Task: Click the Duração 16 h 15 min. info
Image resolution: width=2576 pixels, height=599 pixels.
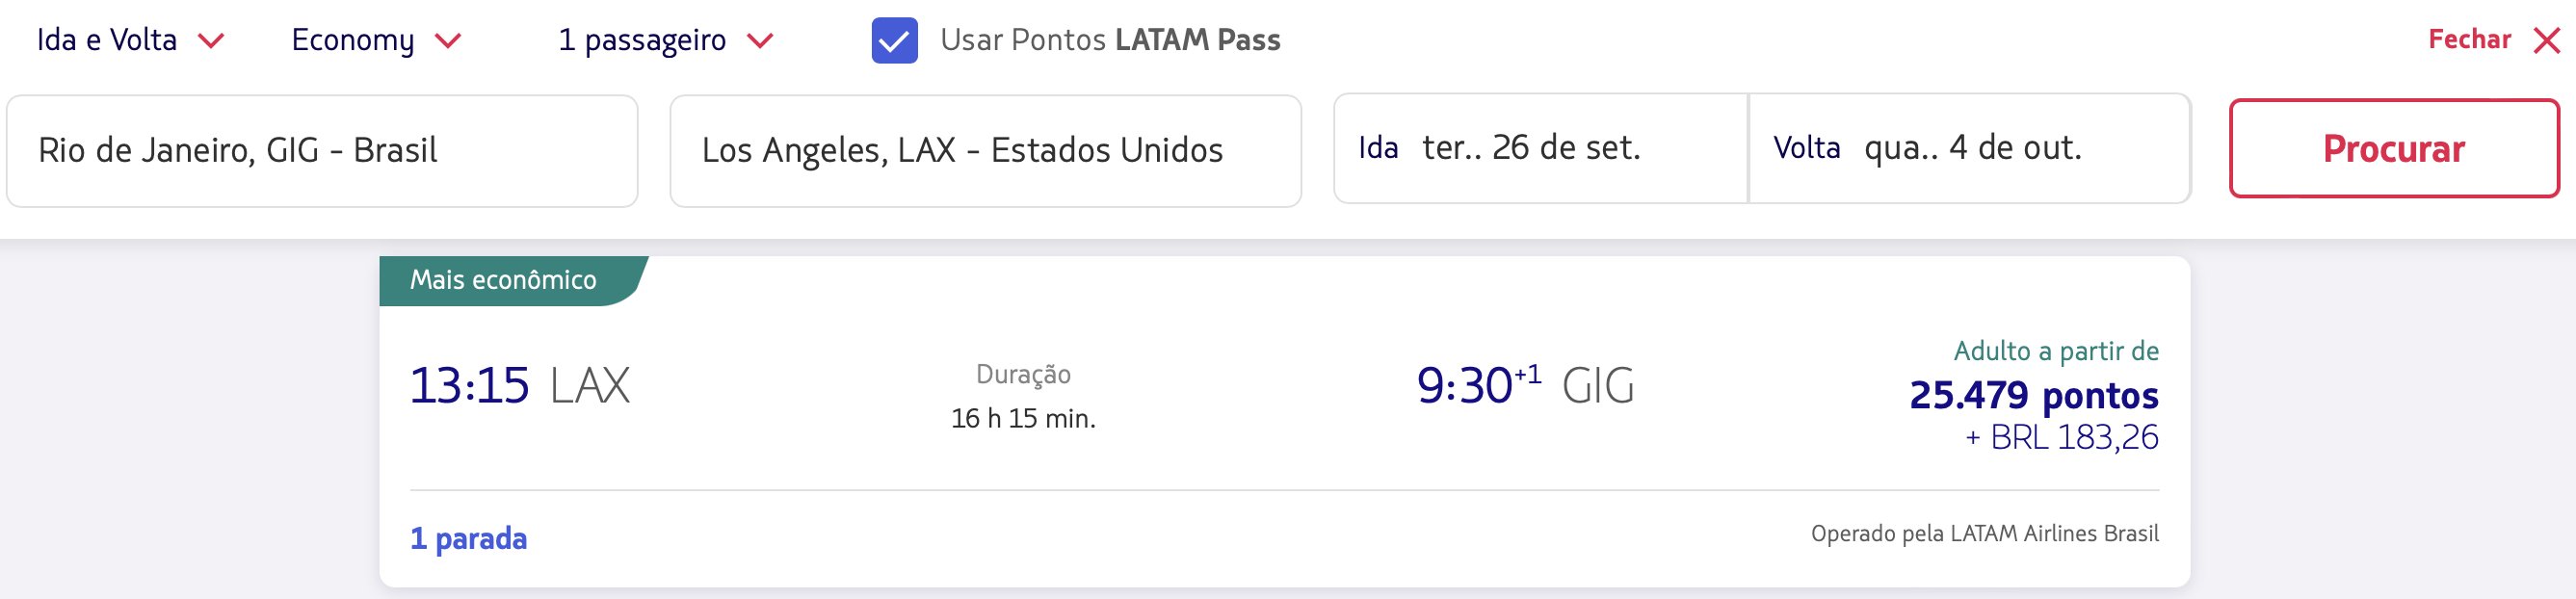Action: click(1023, 396)
